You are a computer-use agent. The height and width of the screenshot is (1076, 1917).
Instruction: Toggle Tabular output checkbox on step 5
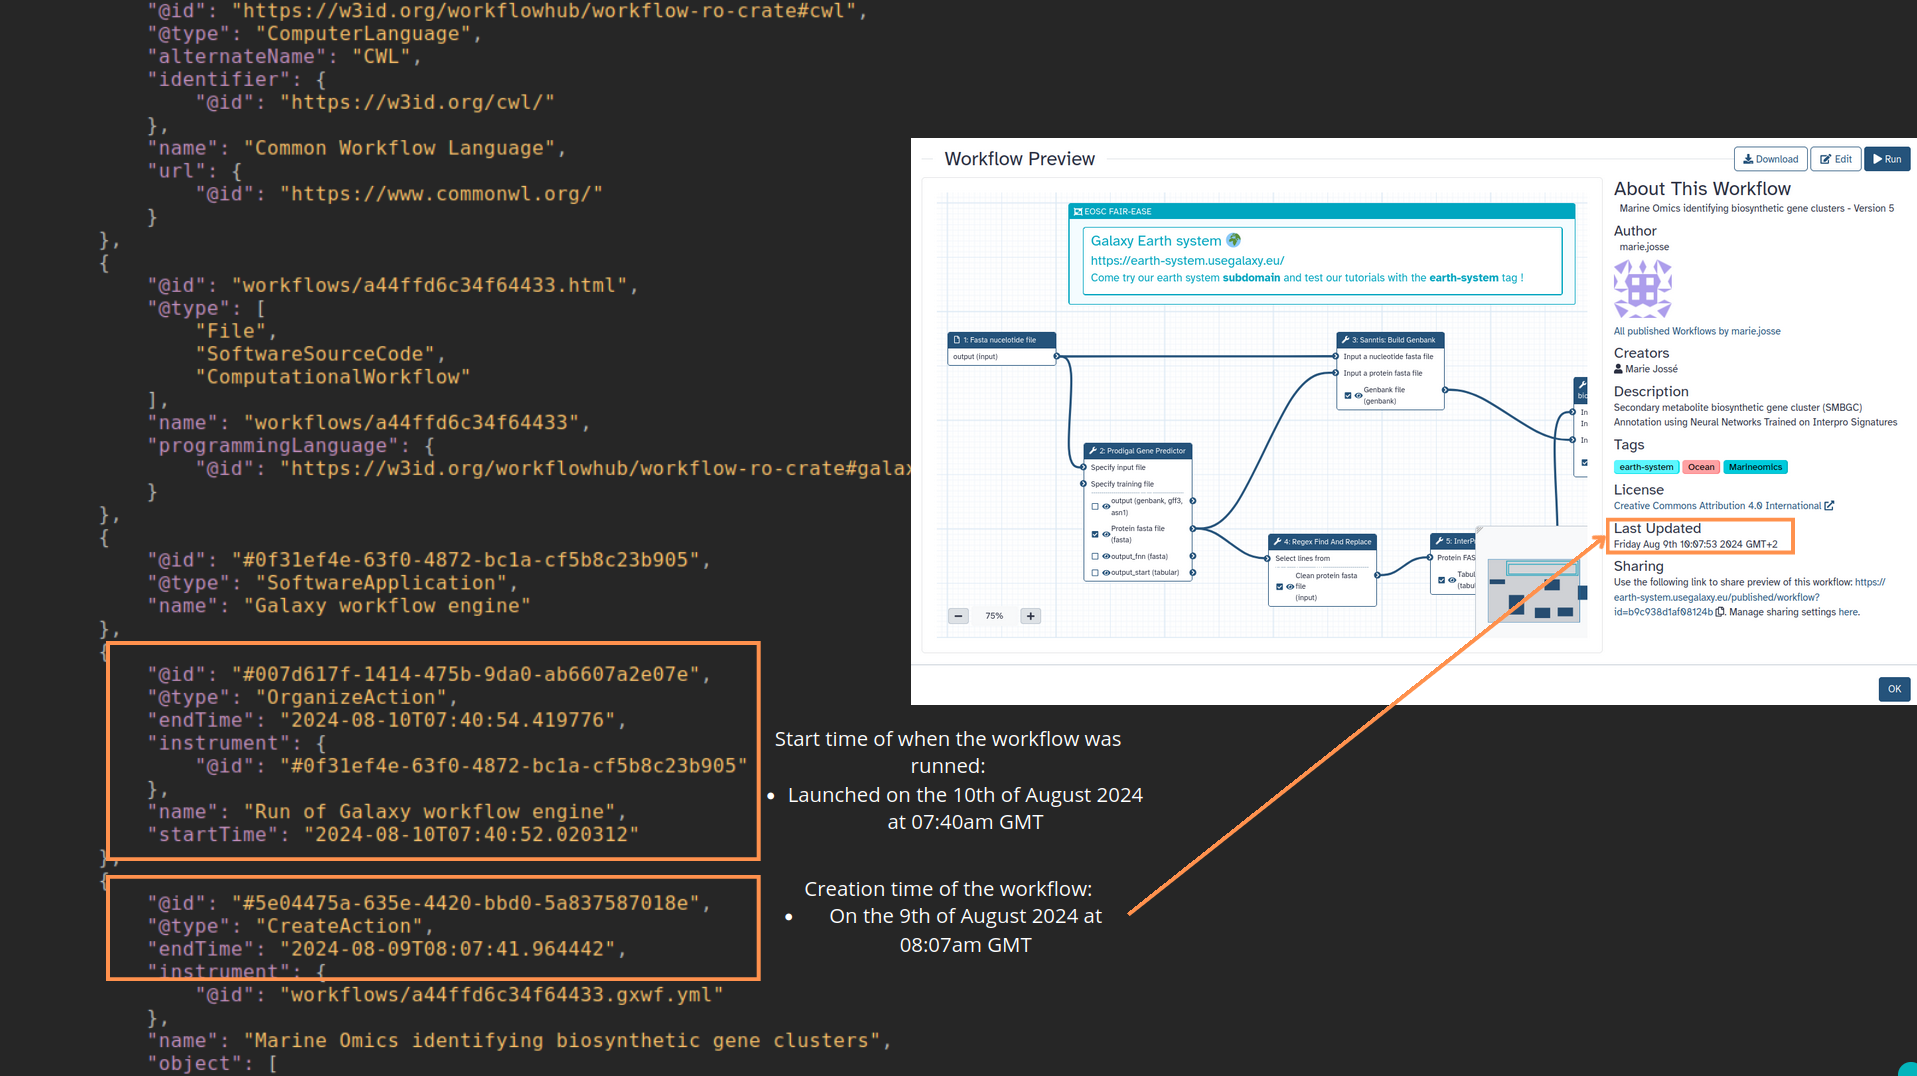click(x=1441, y=580)
